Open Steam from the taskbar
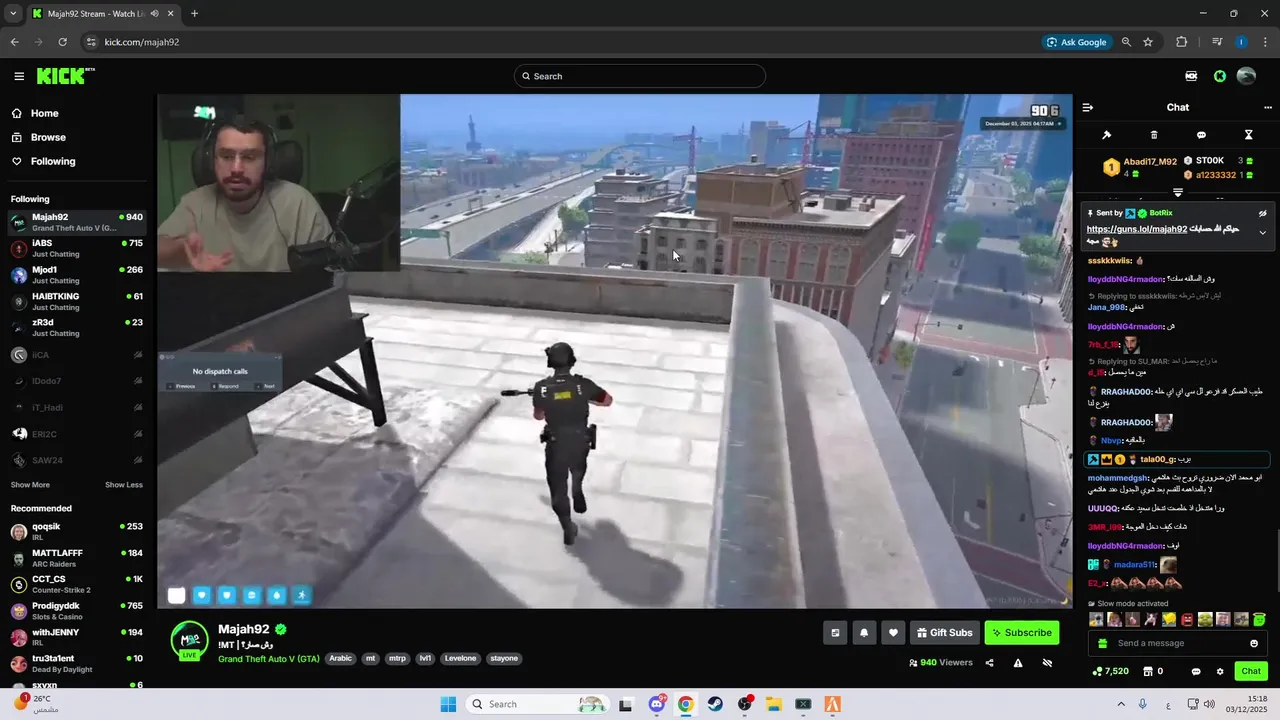This screenshot has width=1280, height=720. pyautogui.click(x=715, y=704)
